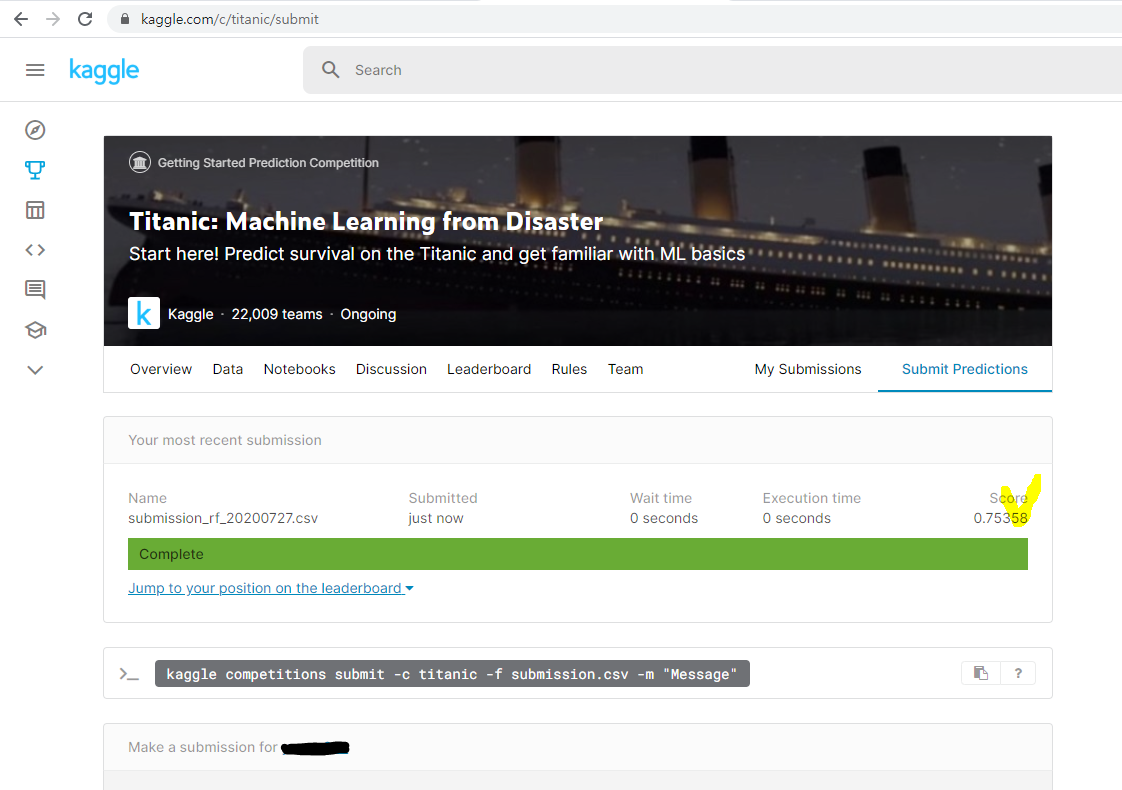Click 'Your most recent submission' heading

point(225,440)
